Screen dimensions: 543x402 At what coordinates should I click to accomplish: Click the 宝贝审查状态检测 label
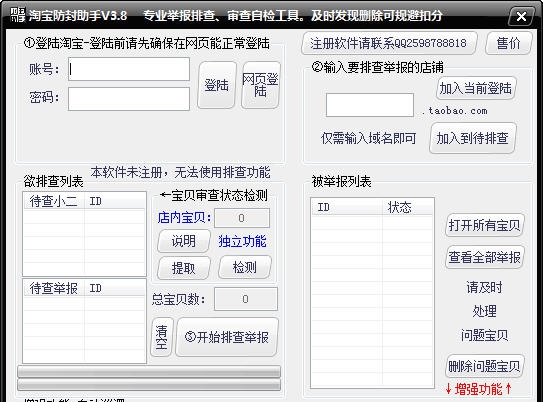(214, 195)
